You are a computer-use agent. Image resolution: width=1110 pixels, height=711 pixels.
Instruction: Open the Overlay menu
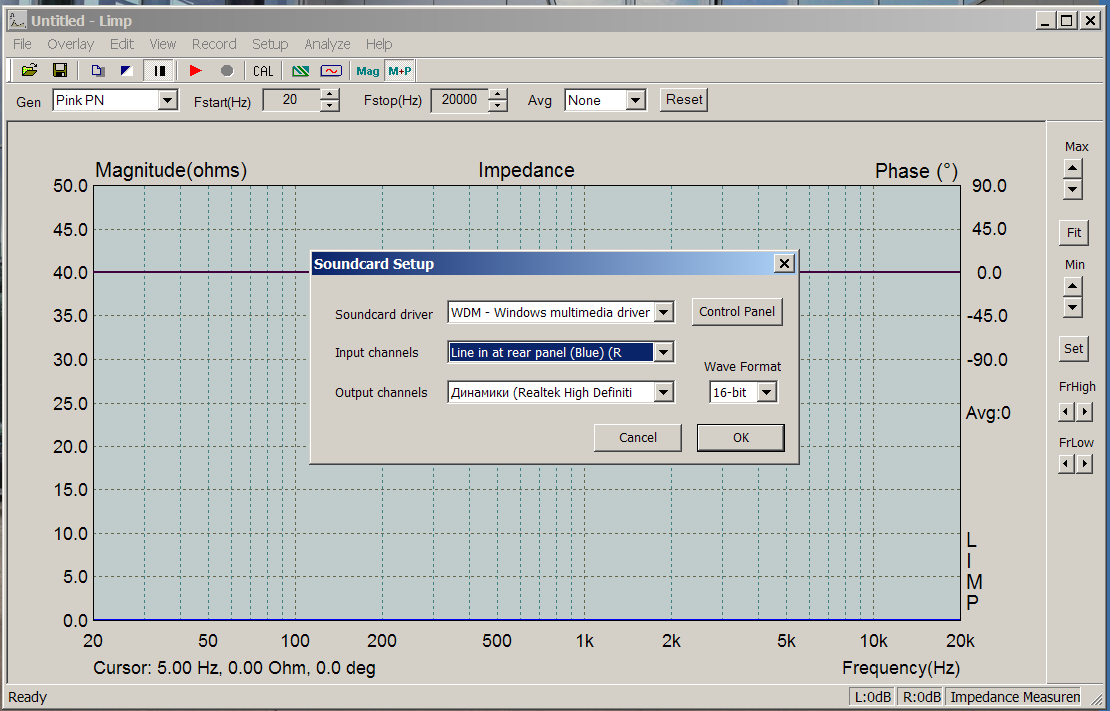[x=70, y=44]
